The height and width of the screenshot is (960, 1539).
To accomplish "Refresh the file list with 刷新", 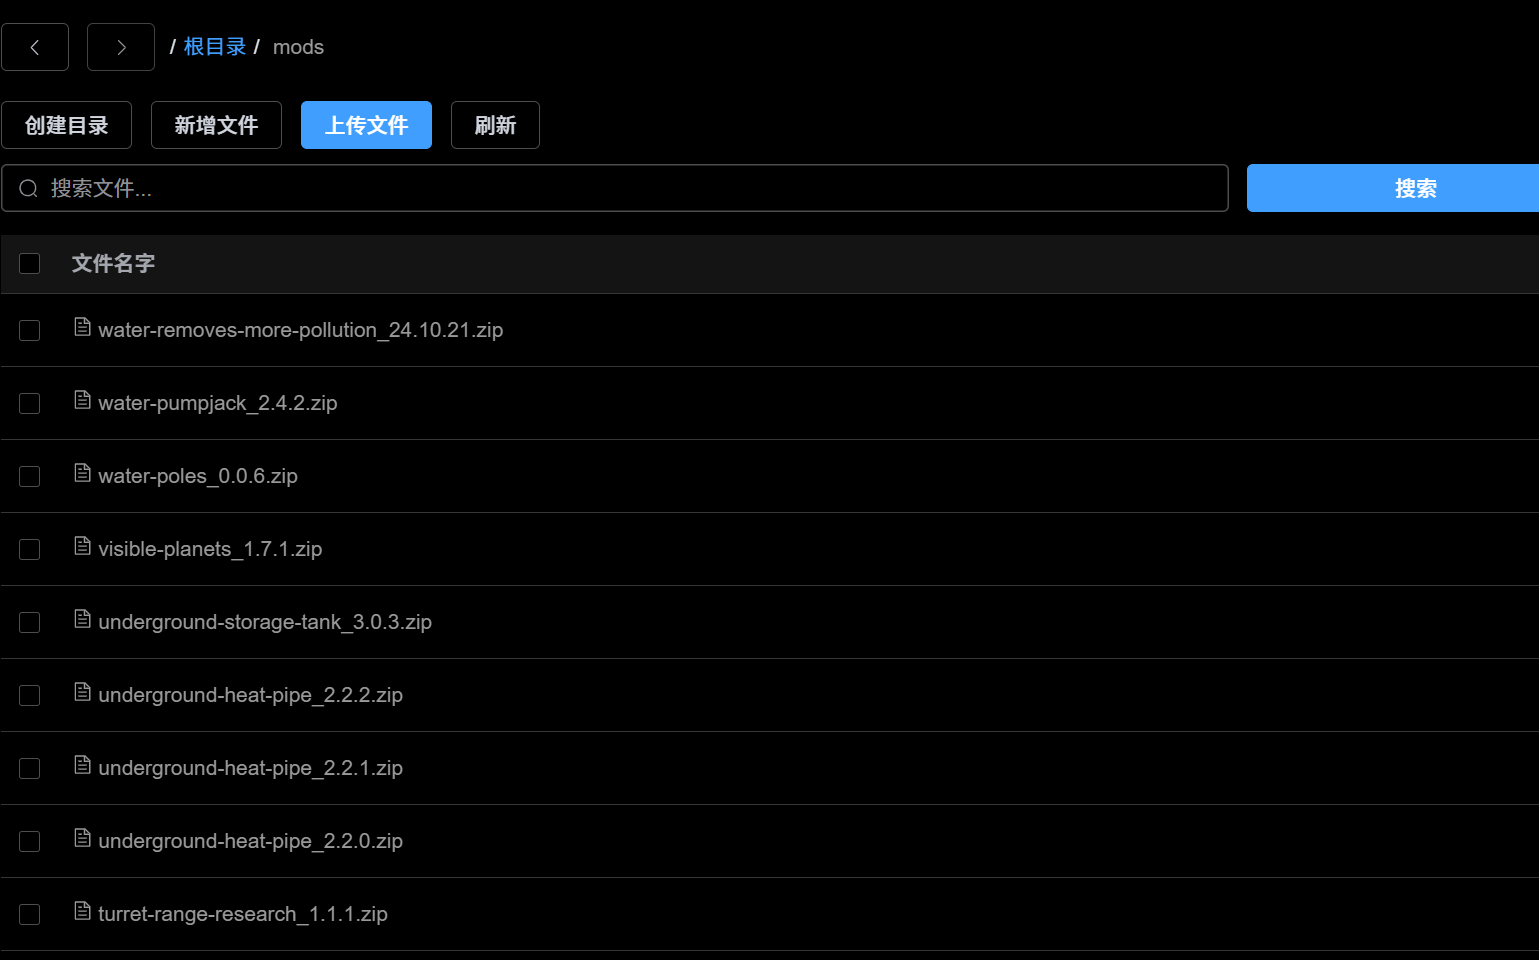I will [495, 125].
